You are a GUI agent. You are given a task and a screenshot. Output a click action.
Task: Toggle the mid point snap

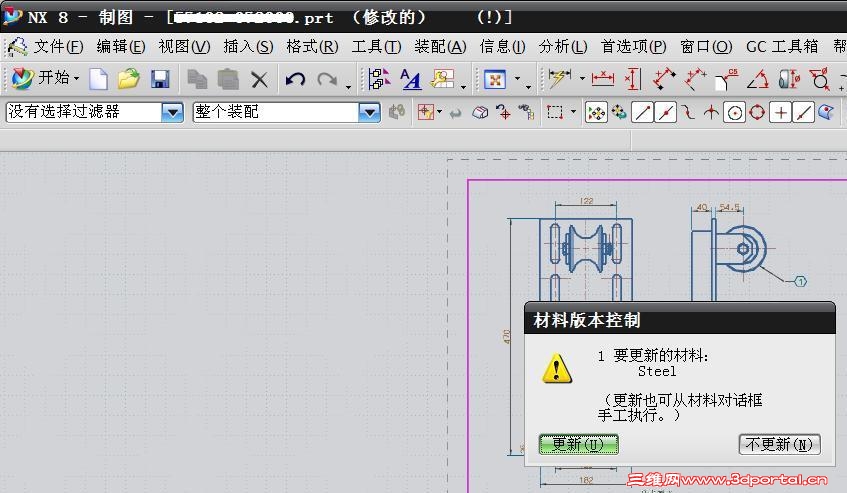(x=666, y=113)
